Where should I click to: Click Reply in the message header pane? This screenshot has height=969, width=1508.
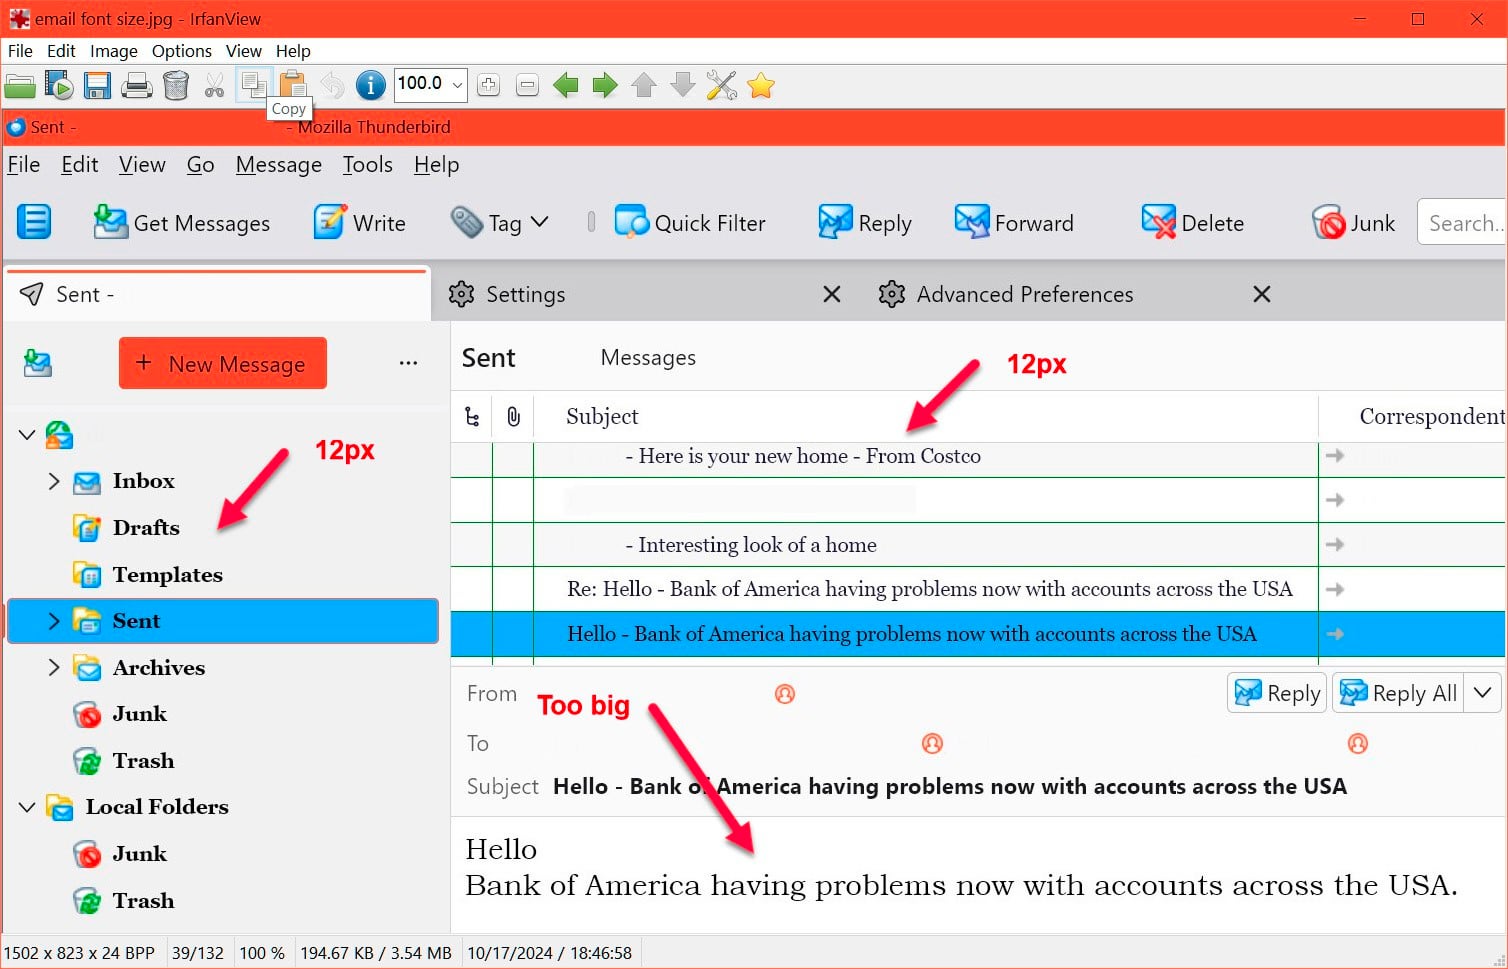tap(1277, 693)
